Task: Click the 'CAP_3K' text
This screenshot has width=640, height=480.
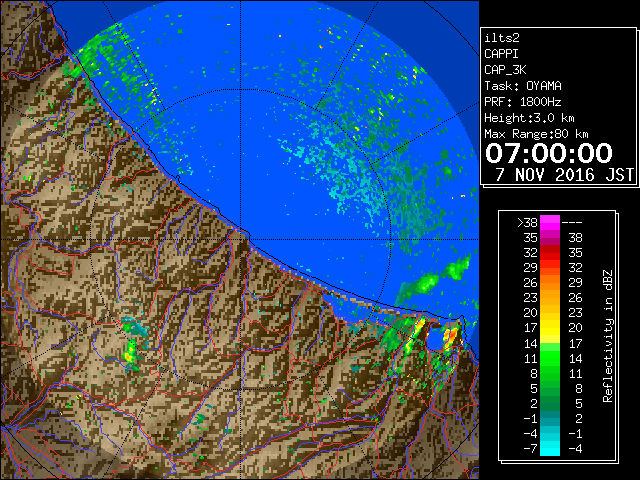Action: [505, 70]
